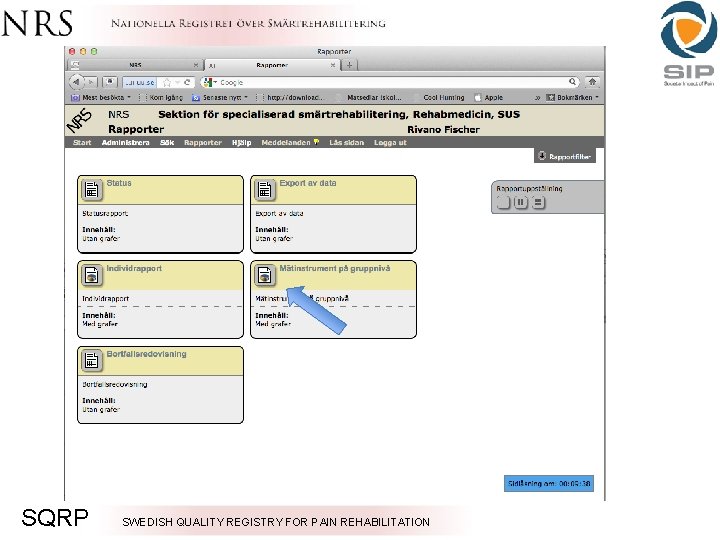The width and height of the screenshot is (720, 540).
Task: Open the Rapporter menu item
Action: [202, 142]
